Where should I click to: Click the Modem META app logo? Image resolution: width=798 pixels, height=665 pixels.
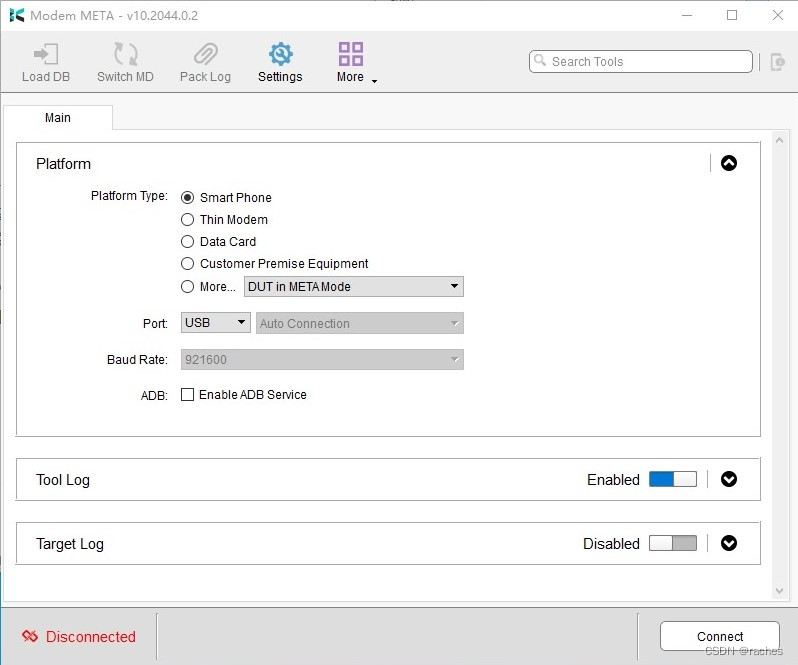[x=17, y=15]
